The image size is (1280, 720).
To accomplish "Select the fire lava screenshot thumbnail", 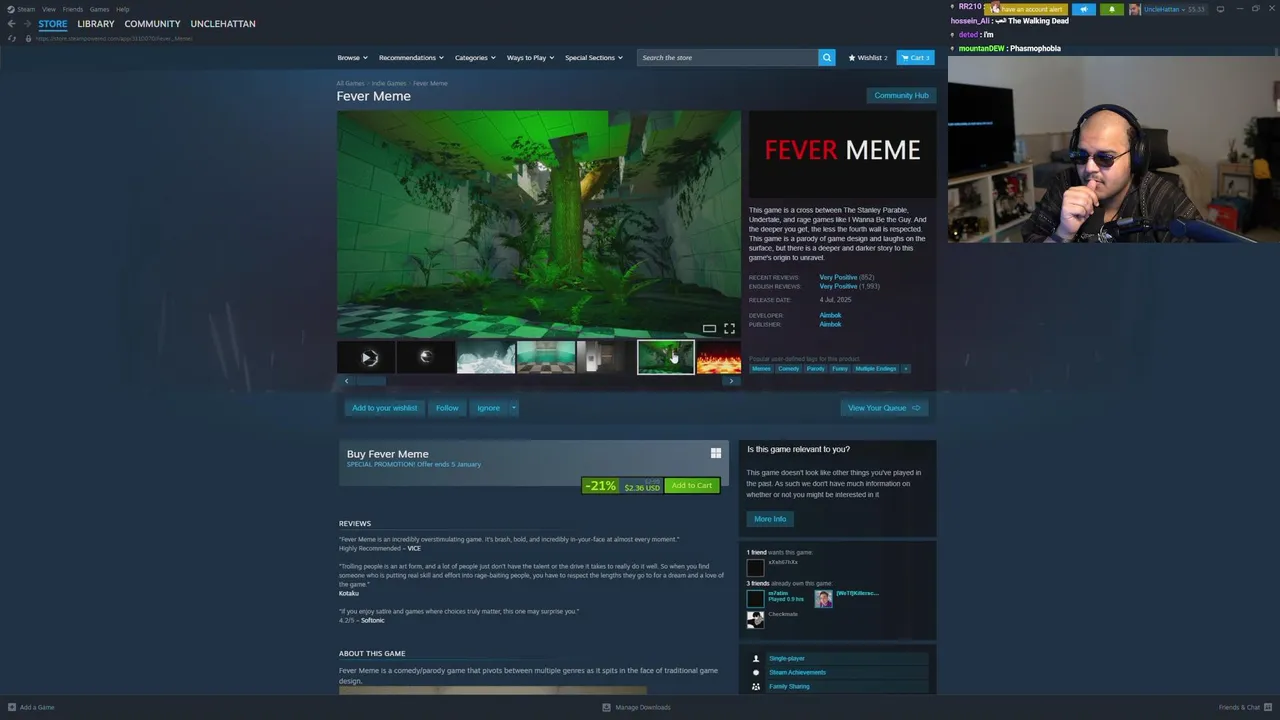I will pyautogui.click(x=719, y=357).
